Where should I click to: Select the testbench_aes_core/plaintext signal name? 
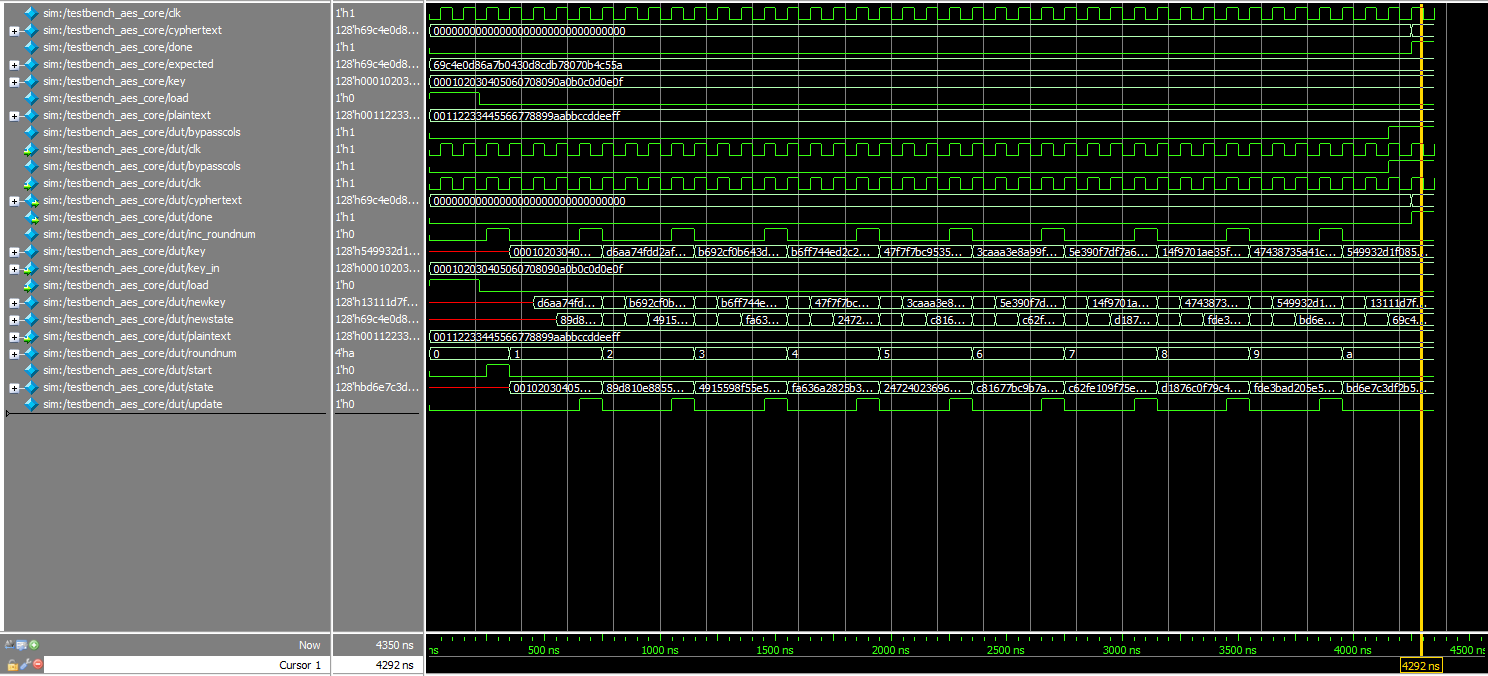[x=126, y=115]
